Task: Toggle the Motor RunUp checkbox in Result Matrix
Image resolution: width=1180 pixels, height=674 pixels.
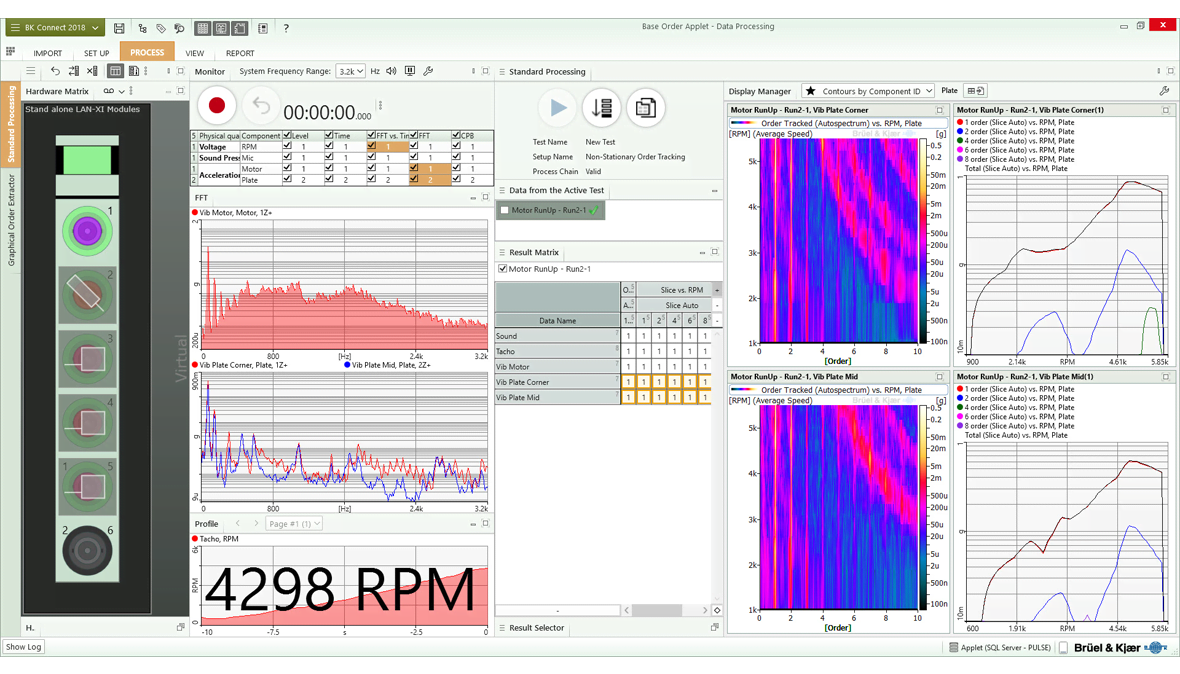Action: tap(503, 269)
